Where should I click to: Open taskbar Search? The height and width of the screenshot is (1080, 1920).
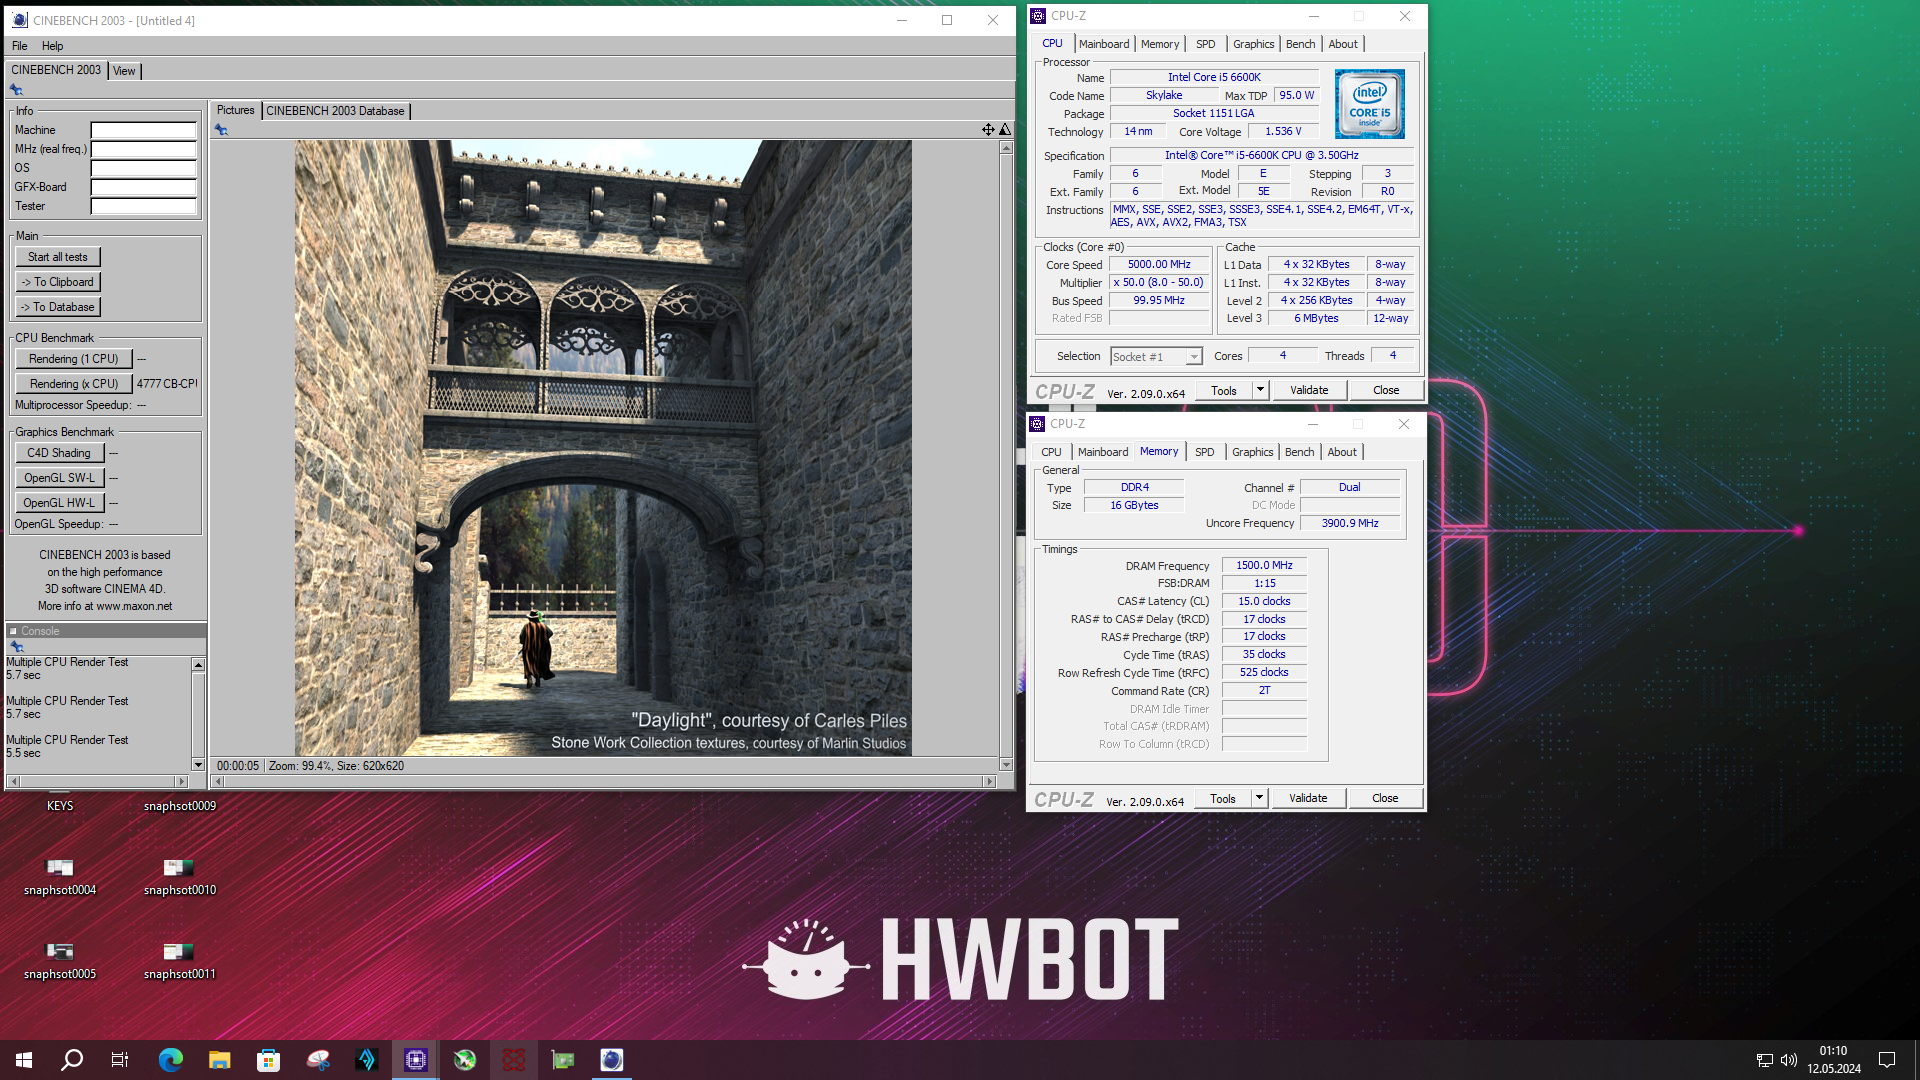72,1060
